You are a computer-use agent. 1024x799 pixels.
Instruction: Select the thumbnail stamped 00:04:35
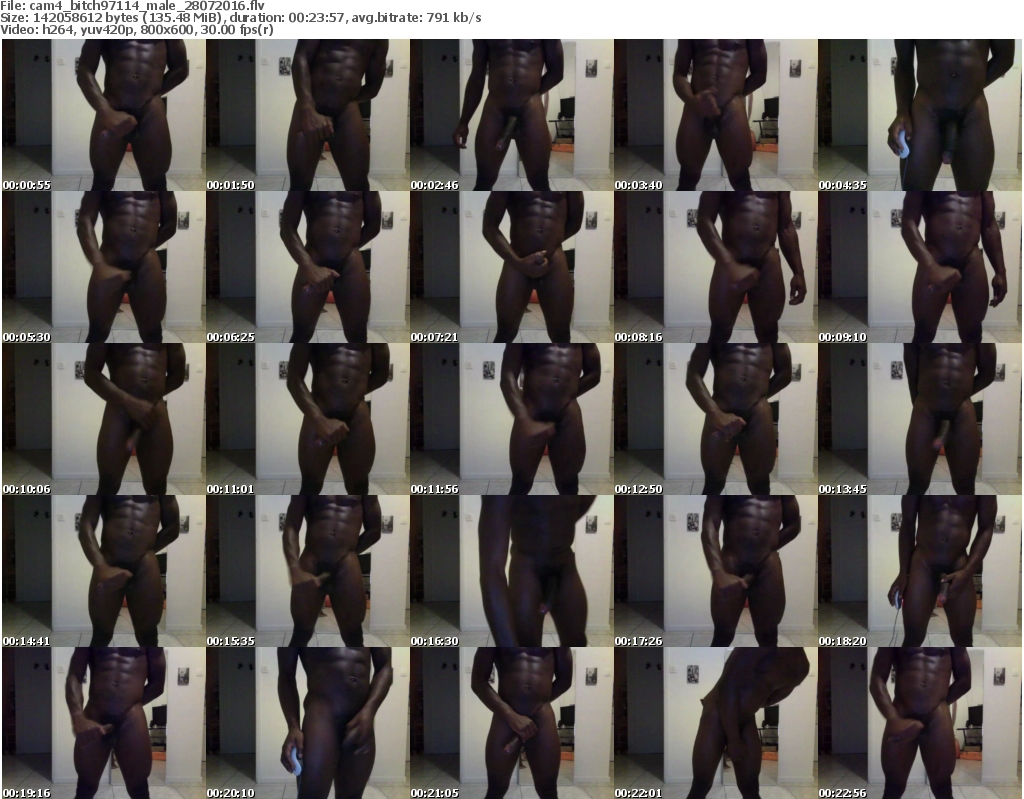click(x=920, y=115)
